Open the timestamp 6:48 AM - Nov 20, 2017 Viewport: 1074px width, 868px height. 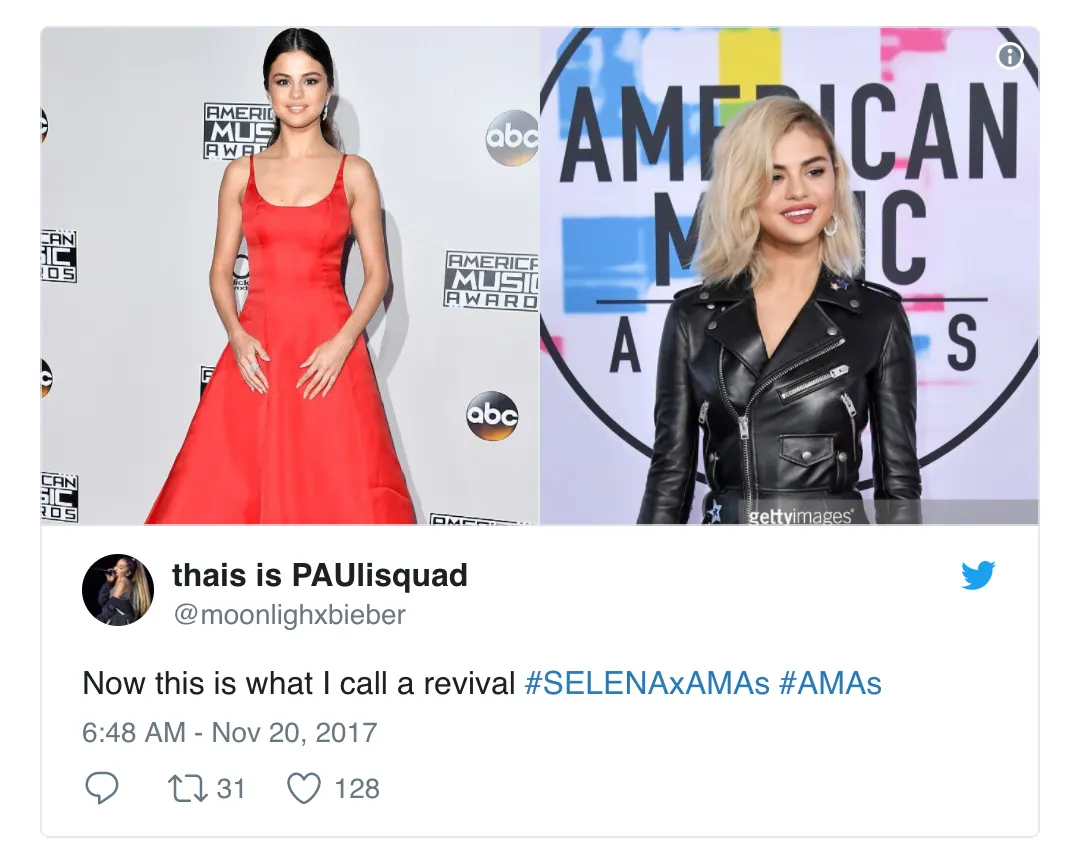tap(229, 732)
